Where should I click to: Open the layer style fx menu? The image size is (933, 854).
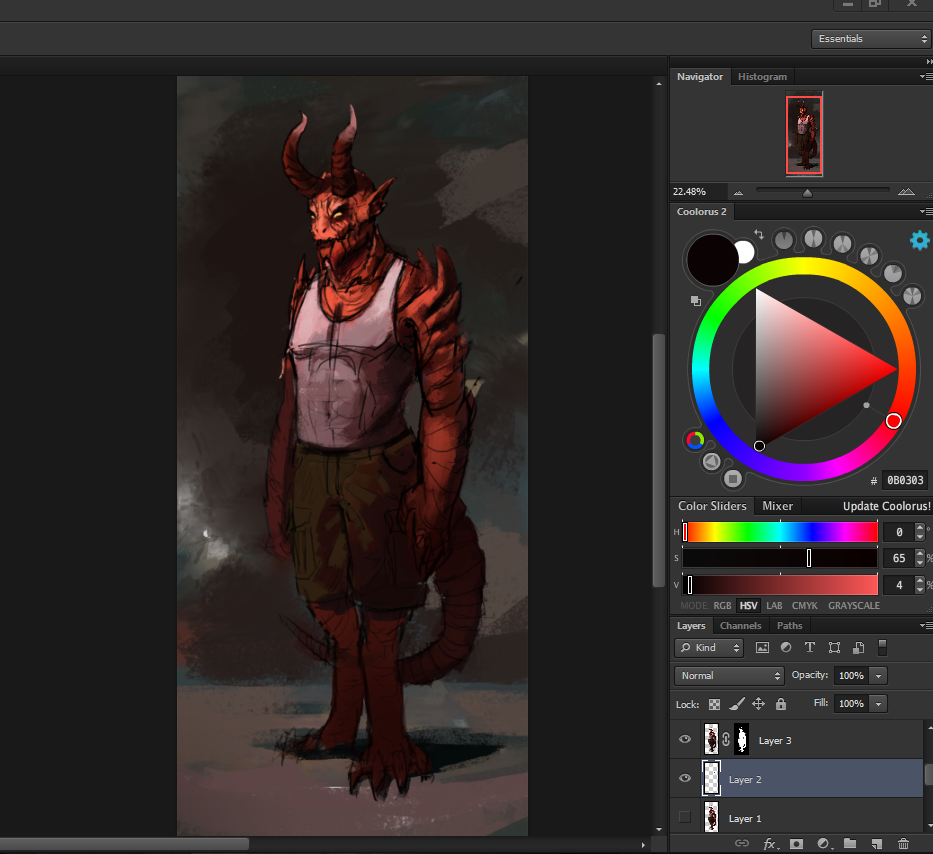[770, 844]
